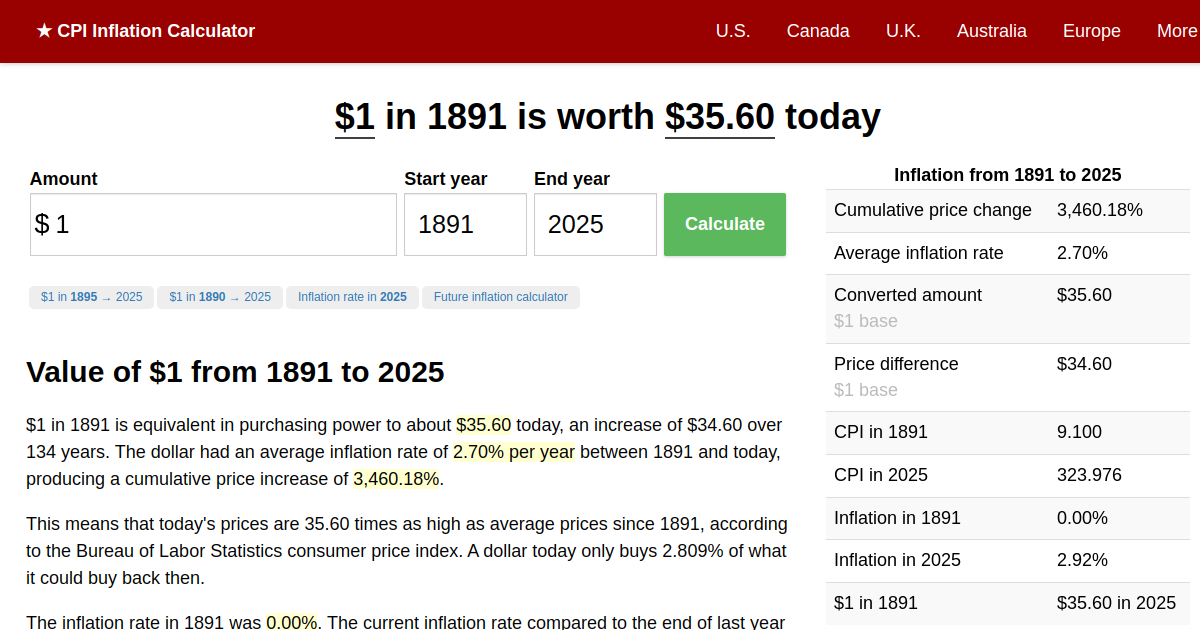
Task: Expand the More navigation menu
Action: click(1177, 31)
